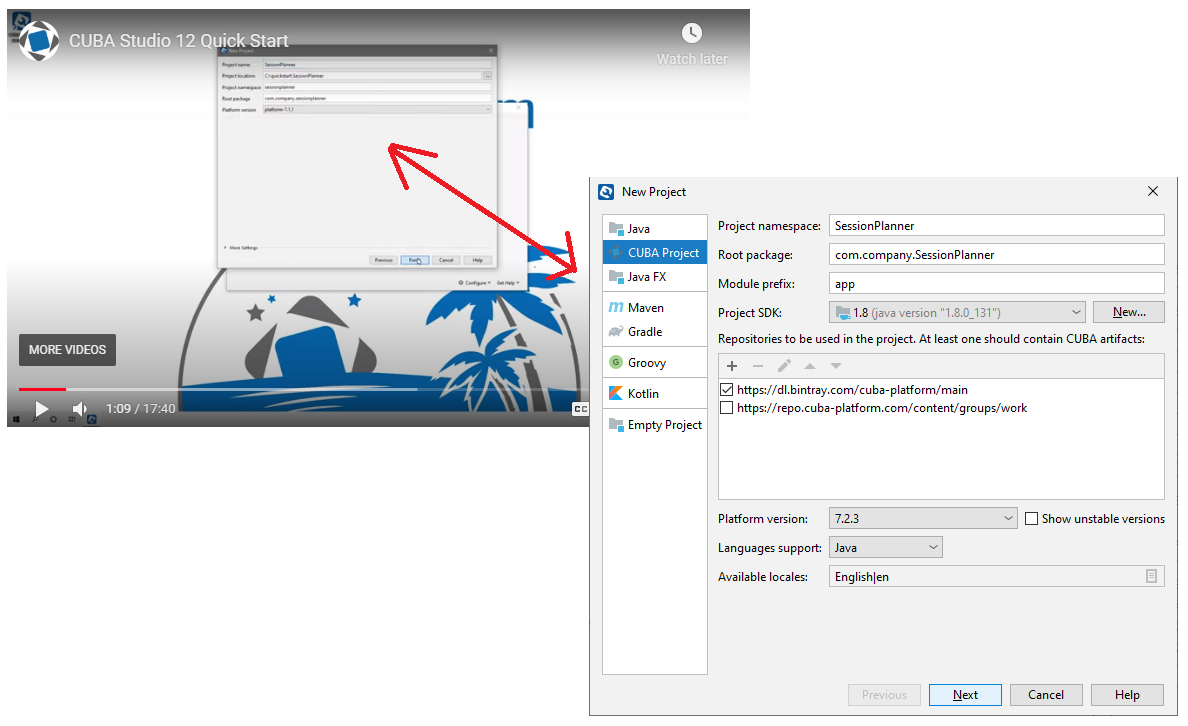The image size is (1188, 726).
Task: Select the https://repo.cuba-platform.com/content/groups/work repository row
Action: click(x=941, y=408)
